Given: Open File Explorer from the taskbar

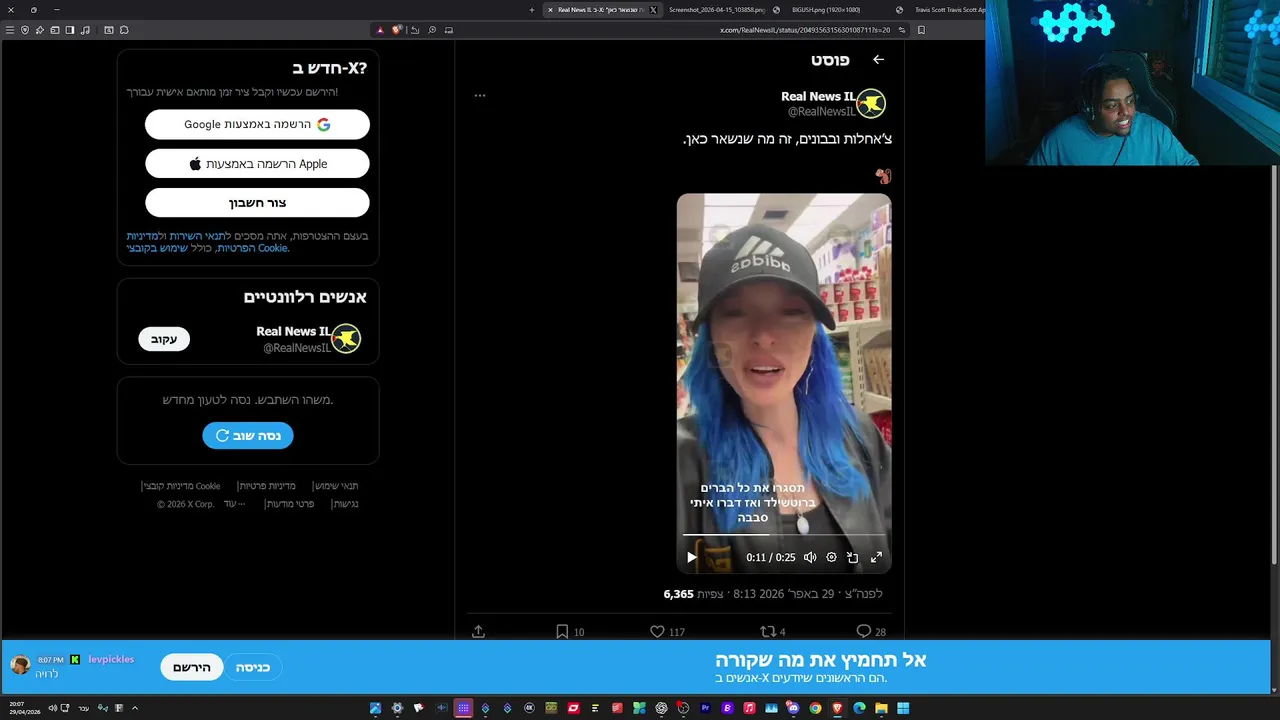Looking at the screenshot, I should point(881,708).
